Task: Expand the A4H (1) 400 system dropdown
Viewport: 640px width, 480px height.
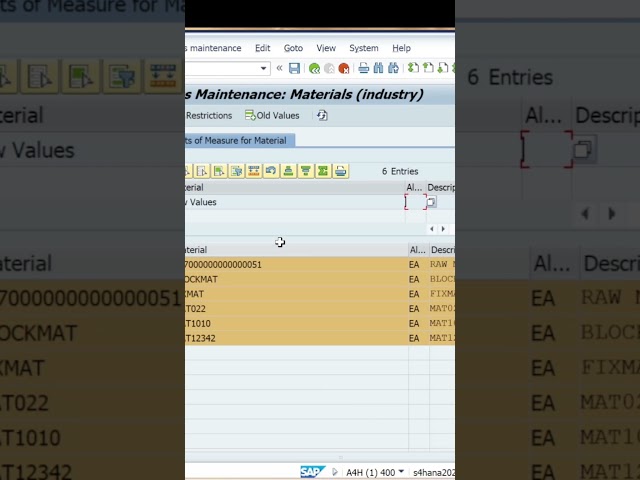Action: pyautogui.click(x=401, y=472)
